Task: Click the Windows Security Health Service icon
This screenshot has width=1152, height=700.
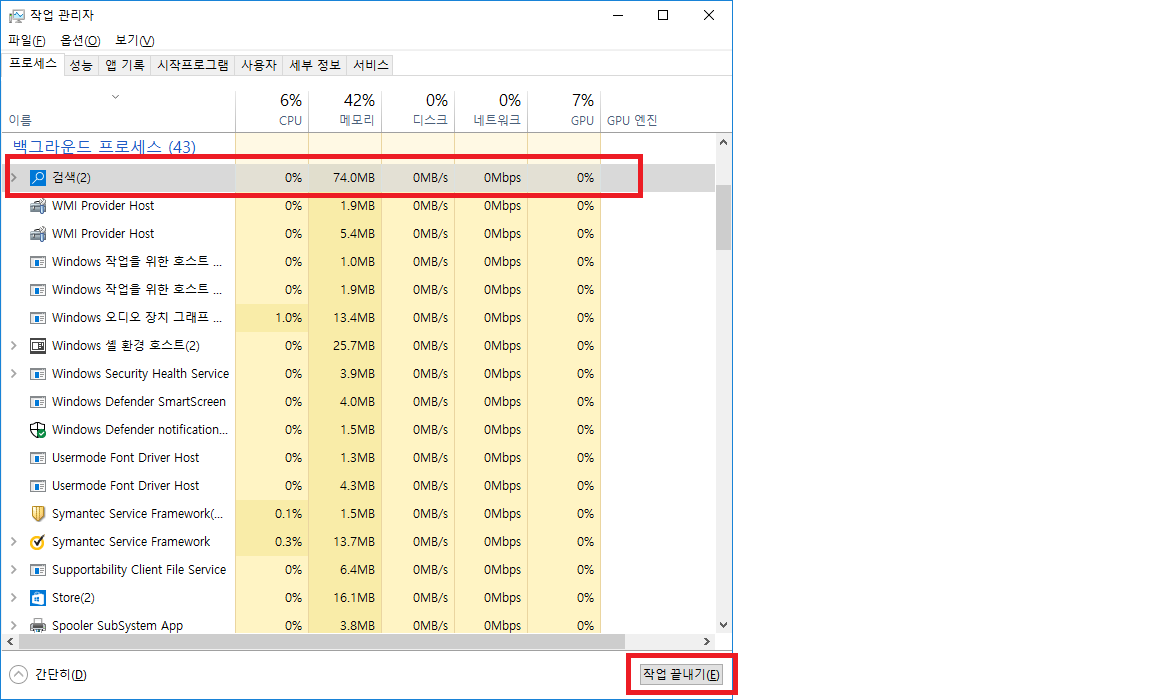Action: point(37,374)
